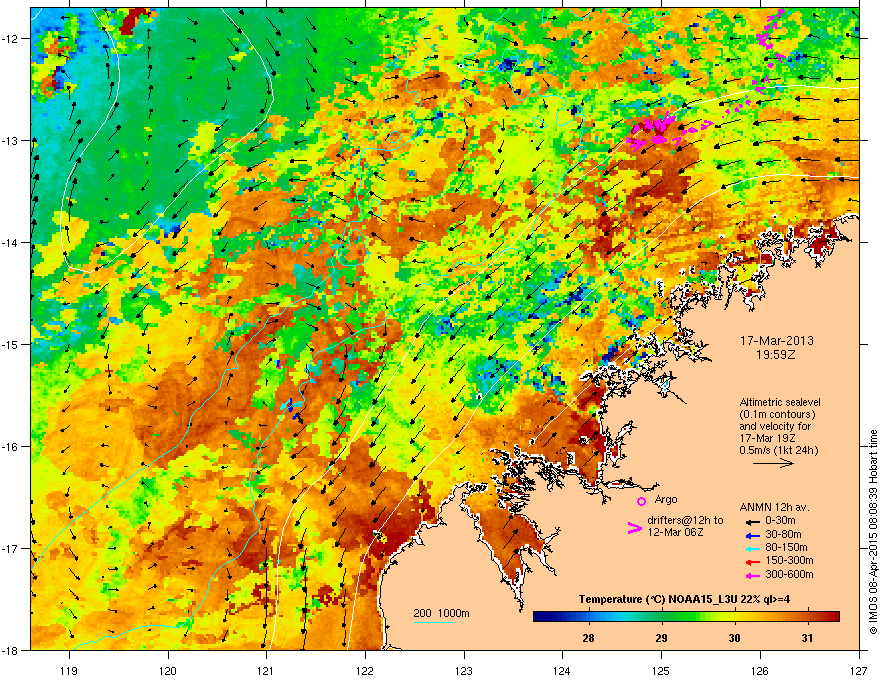Click the 'Altimetric sealevel' legend text
The image size is (880, 680).
(780, 402)
